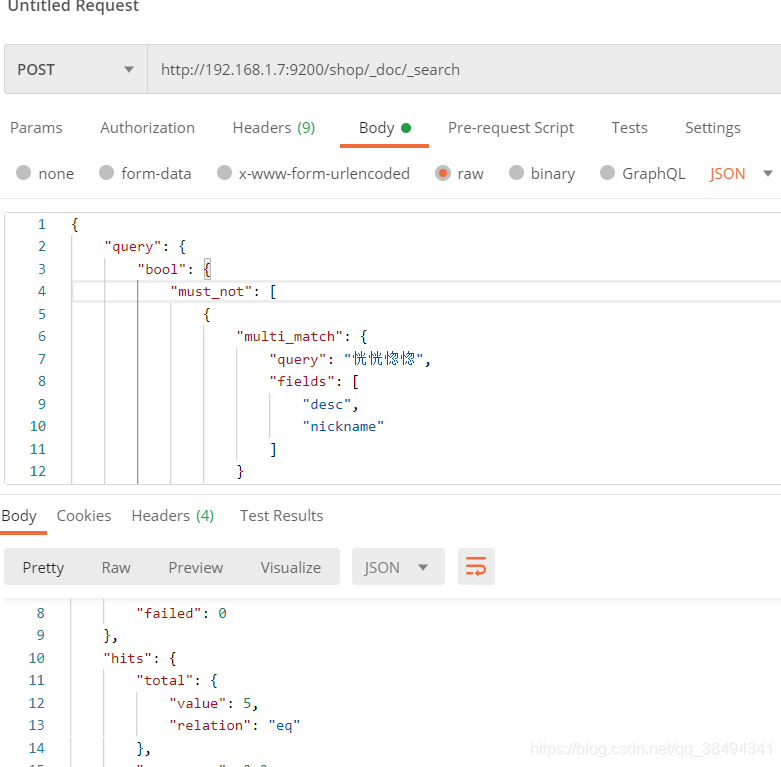
Task: Open the request Settings tab
Action: tap(712, 128)
